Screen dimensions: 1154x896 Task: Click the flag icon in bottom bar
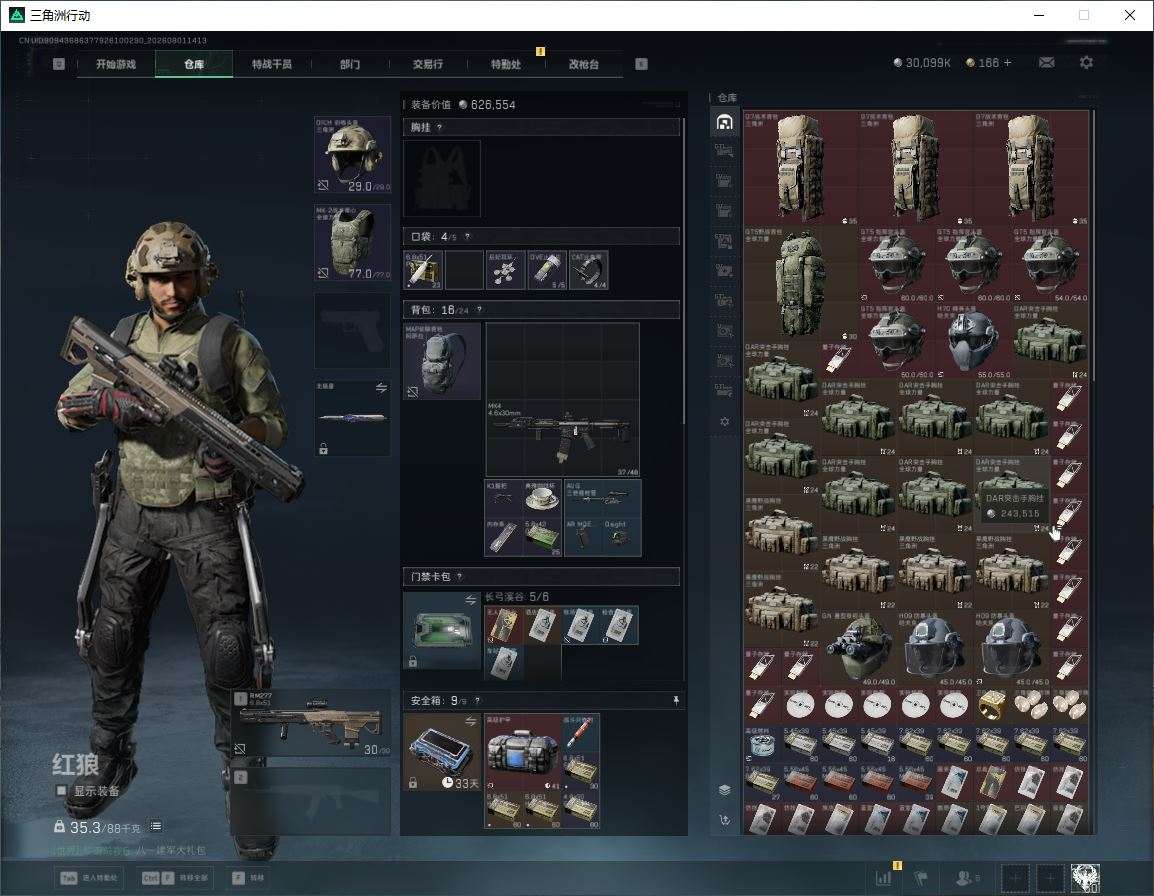click(920, 878)
